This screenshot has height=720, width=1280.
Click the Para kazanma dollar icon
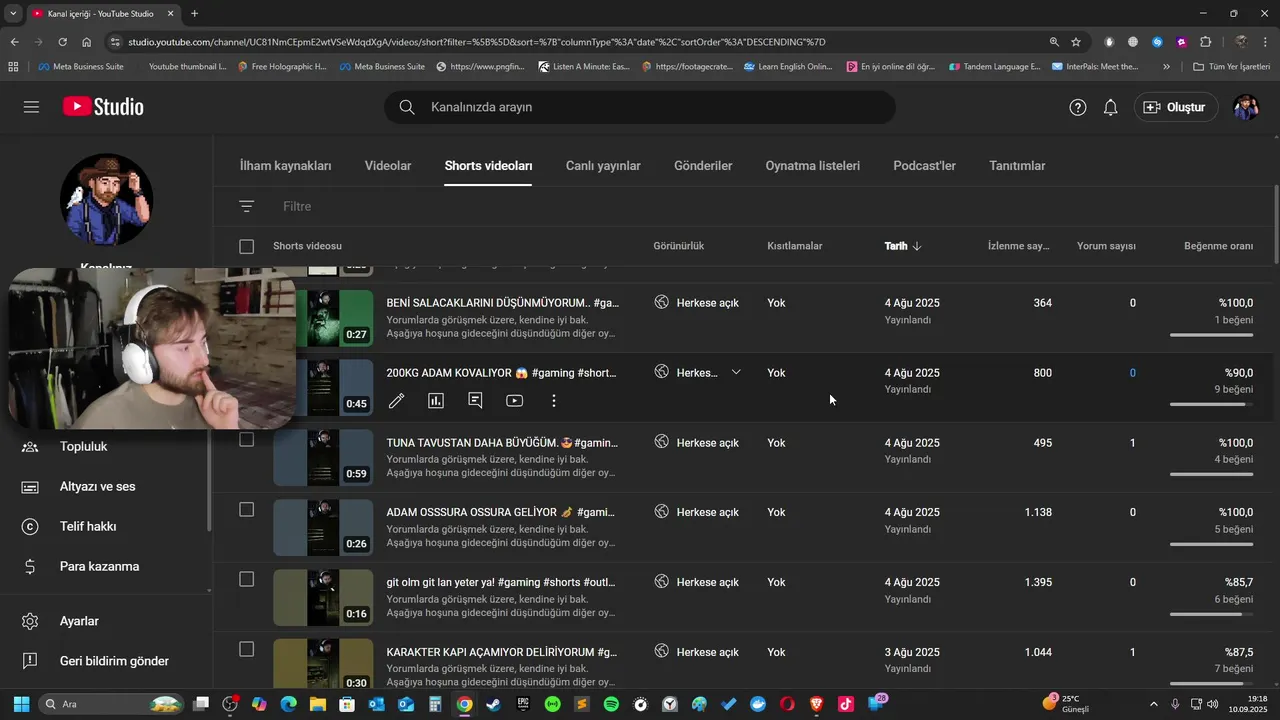pyautogui.click(x=30, y=567)
